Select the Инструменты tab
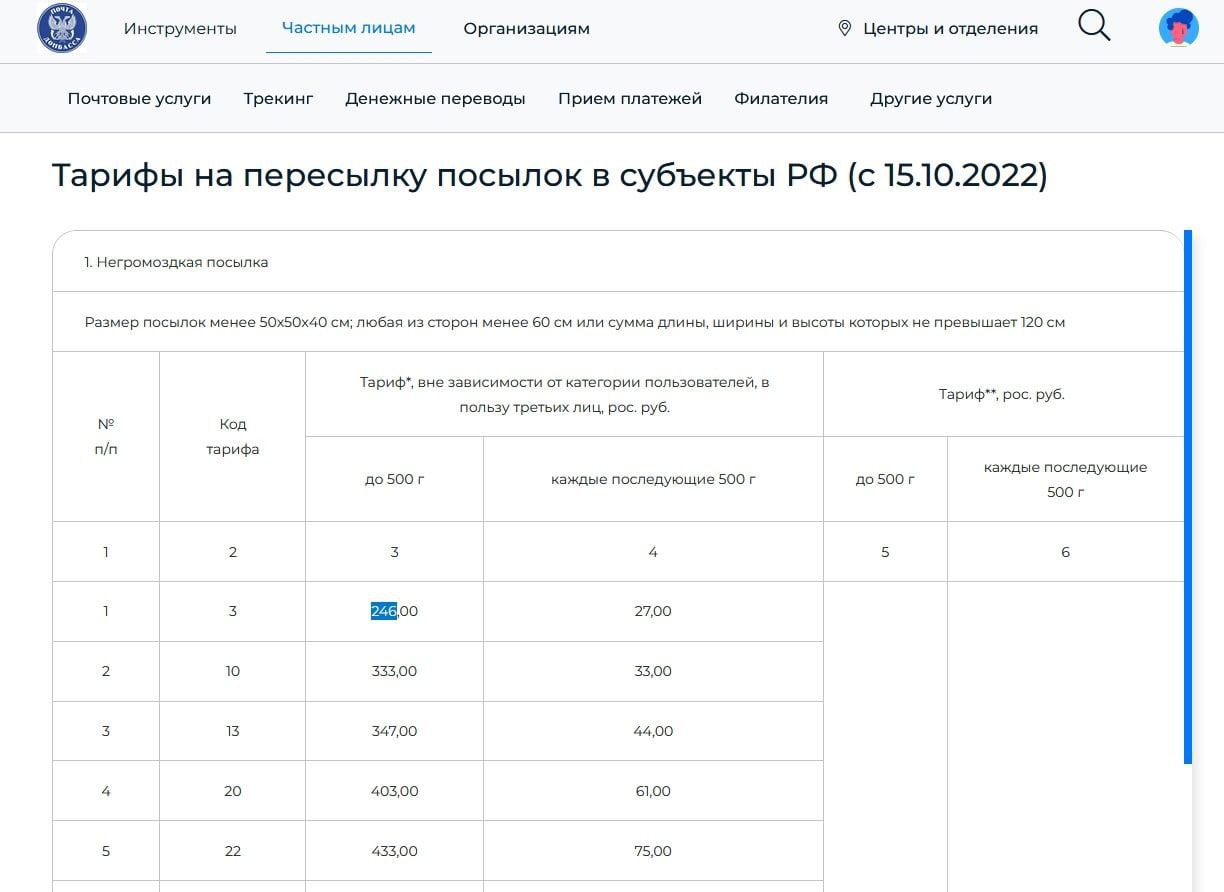The width and height of the screenshot is (1224, 892). (180, 29)
